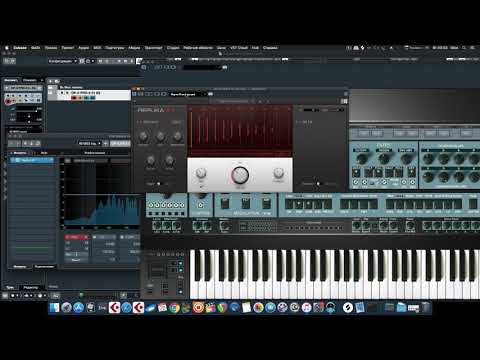Screen dimensions: 480x360
Task: Open the Файл menu
Action: coord(35,48)
